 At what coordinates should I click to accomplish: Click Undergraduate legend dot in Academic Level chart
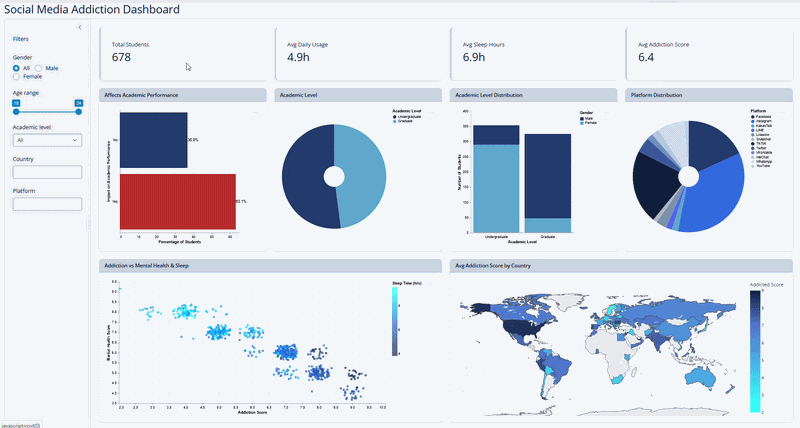tap(395, 116)
